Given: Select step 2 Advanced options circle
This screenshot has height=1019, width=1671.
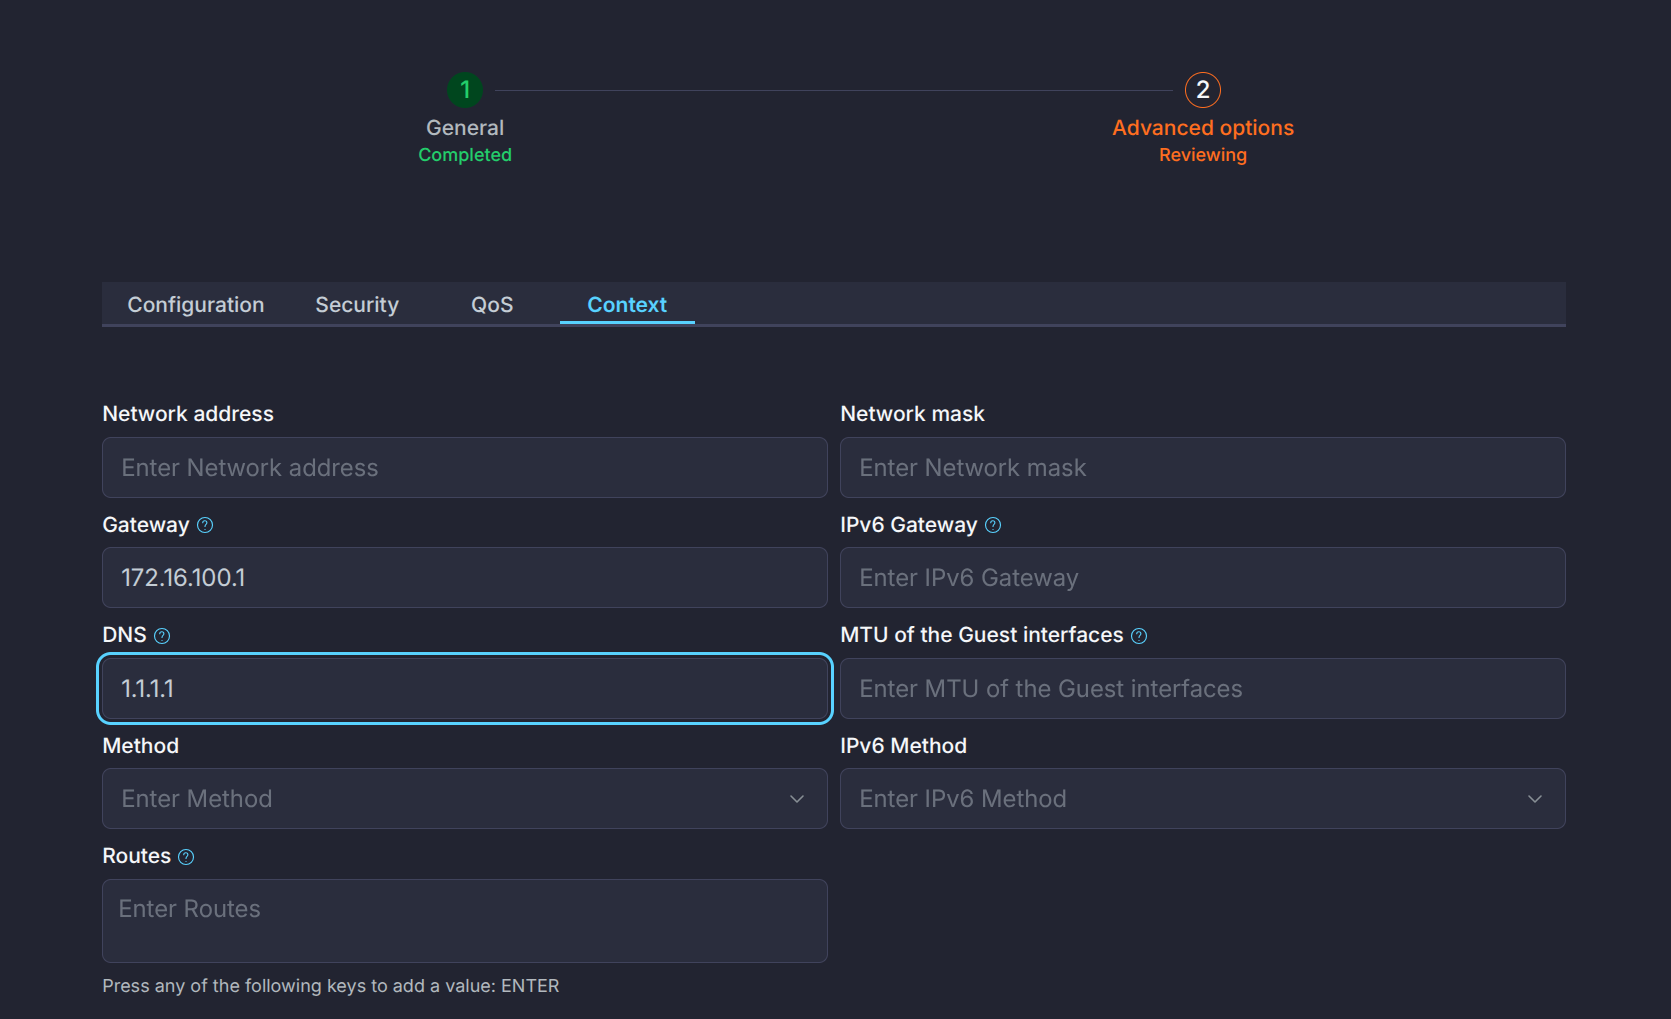Looking at the screenshot, I should pyautogui.click(x=1203, y=90).
